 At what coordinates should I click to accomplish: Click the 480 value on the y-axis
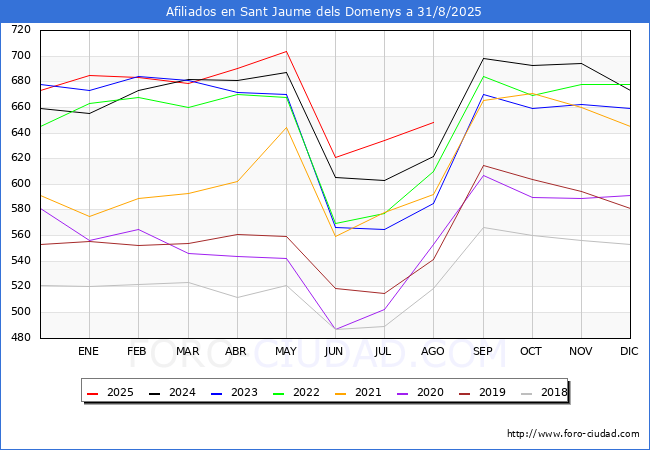click(x=20, y=338)
